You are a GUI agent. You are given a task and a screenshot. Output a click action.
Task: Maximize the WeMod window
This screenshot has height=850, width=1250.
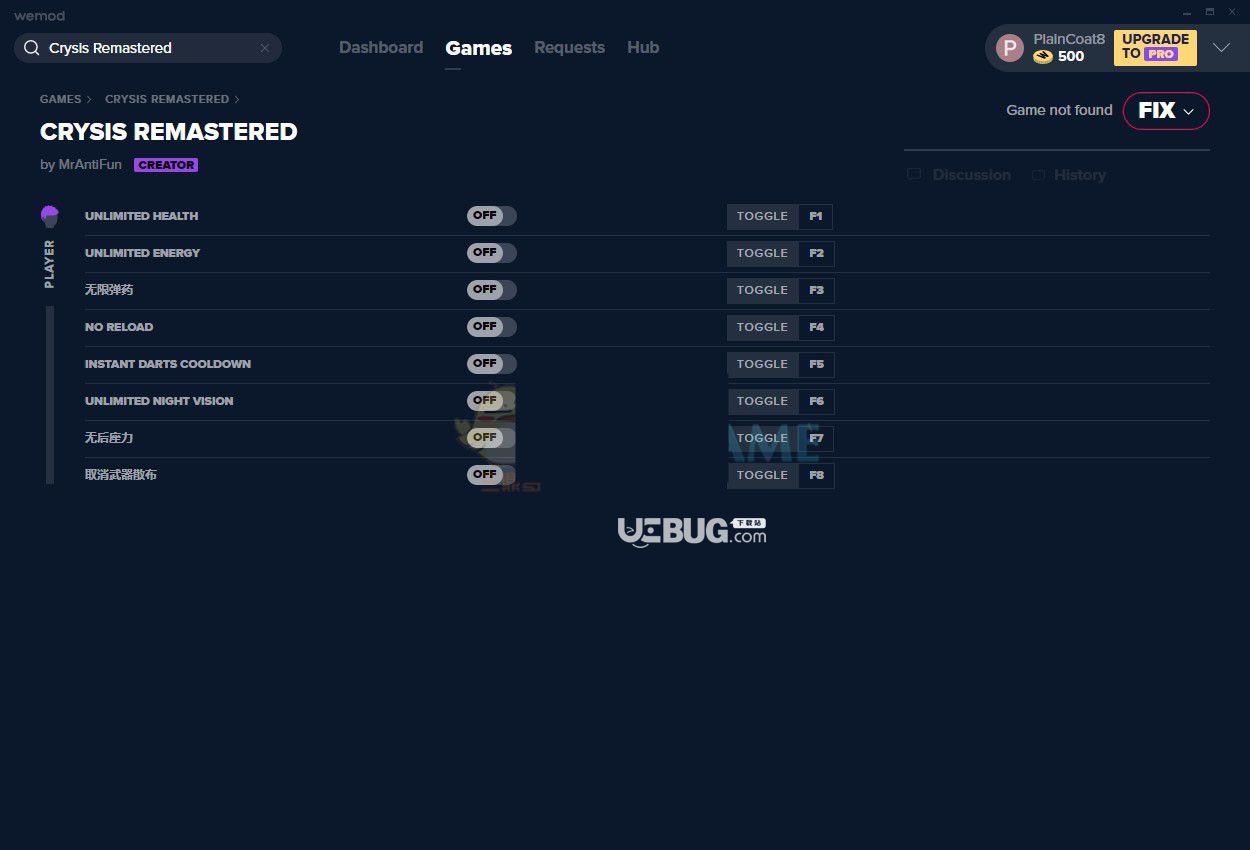pos(1209,12)
